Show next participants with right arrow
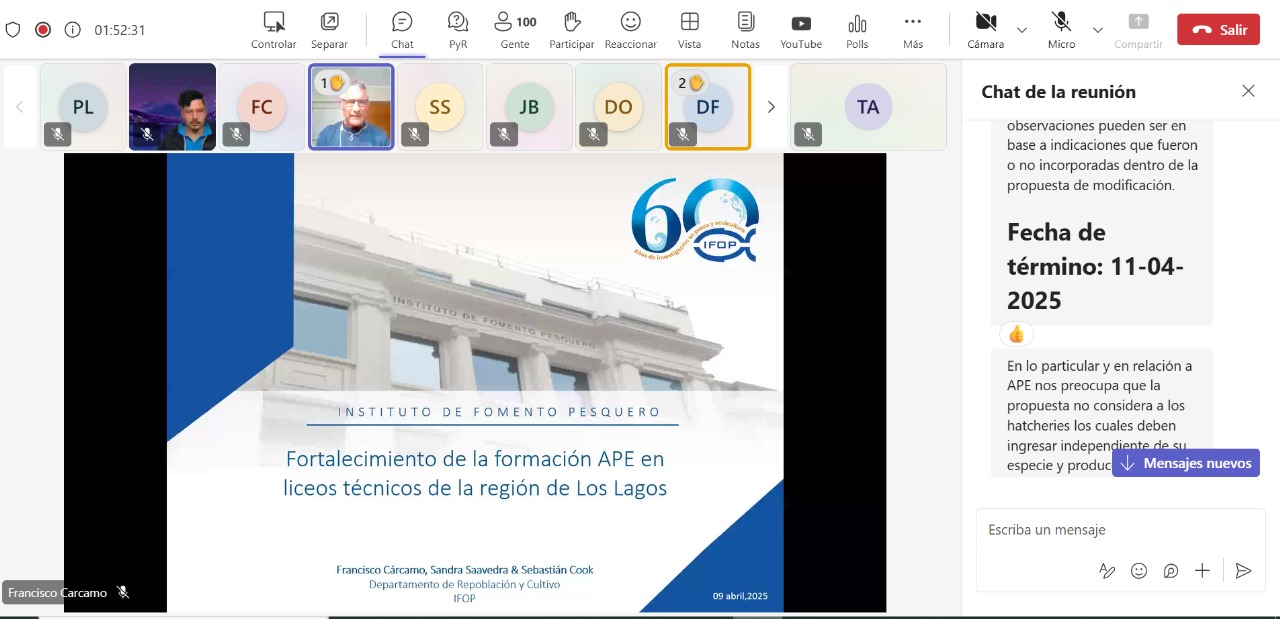This screenshot has height=619, width=1280. coord(770,107)
